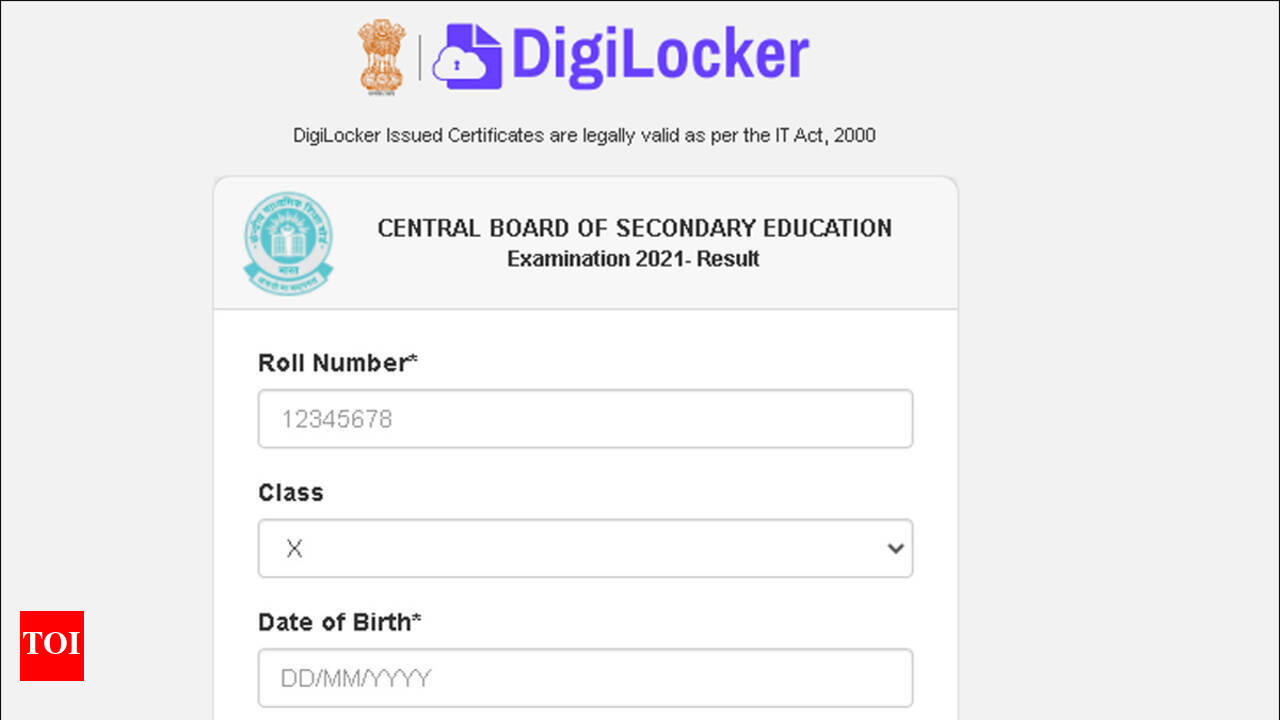1280x720 pixels.
Task: Click the Class field label
Action: tap(290, 493)
